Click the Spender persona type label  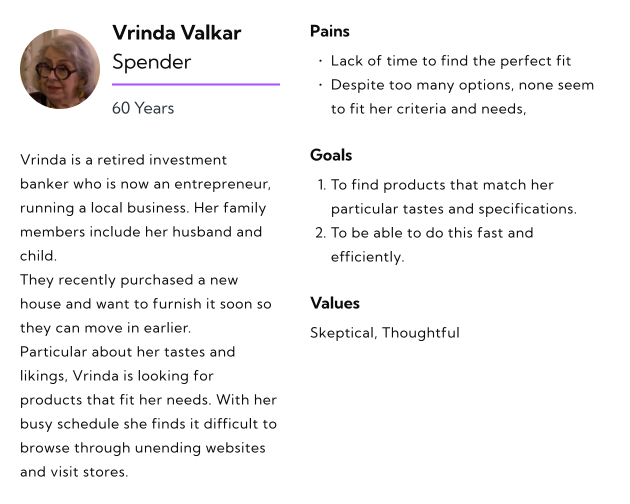[151, 62]
